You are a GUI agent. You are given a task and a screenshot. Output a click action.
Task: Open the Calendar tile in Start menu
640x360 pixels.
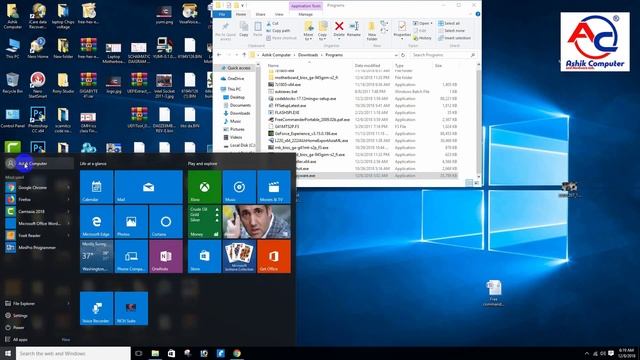tap(96, 187)
